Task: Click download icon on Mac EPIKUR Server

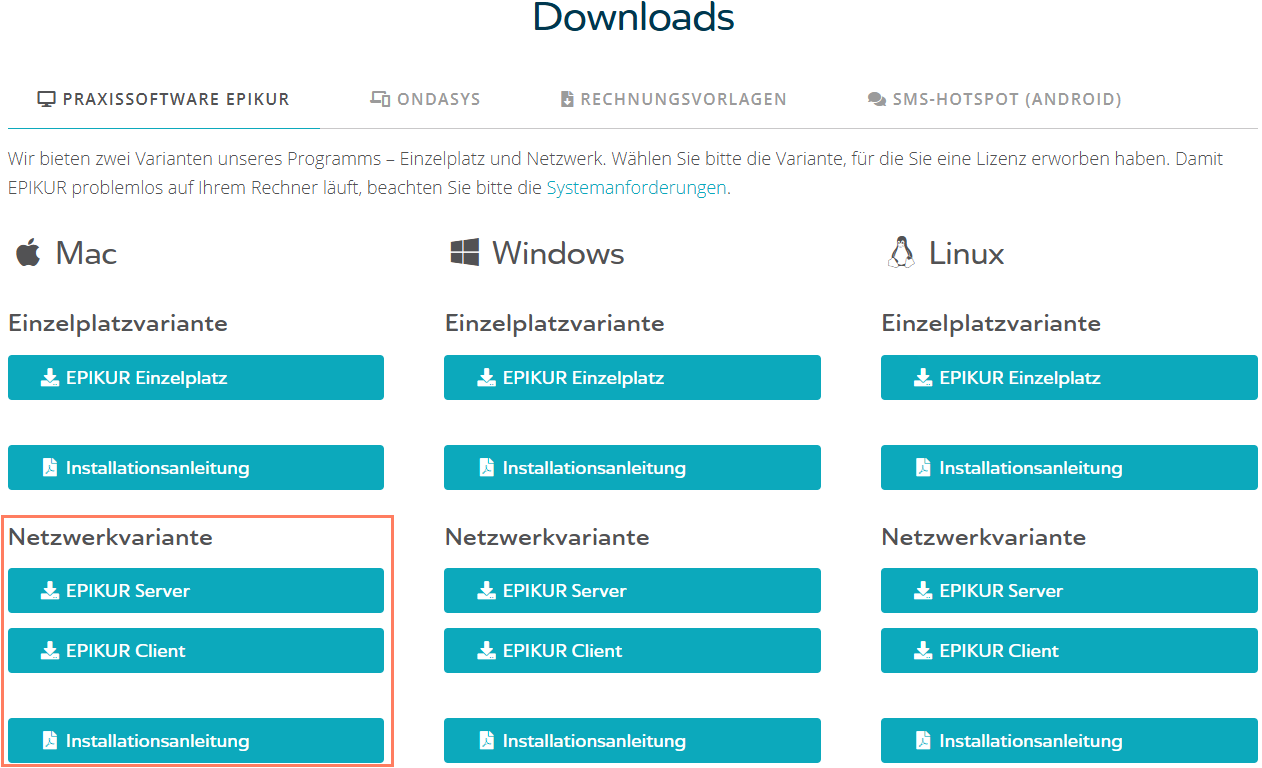Action: 50,591
